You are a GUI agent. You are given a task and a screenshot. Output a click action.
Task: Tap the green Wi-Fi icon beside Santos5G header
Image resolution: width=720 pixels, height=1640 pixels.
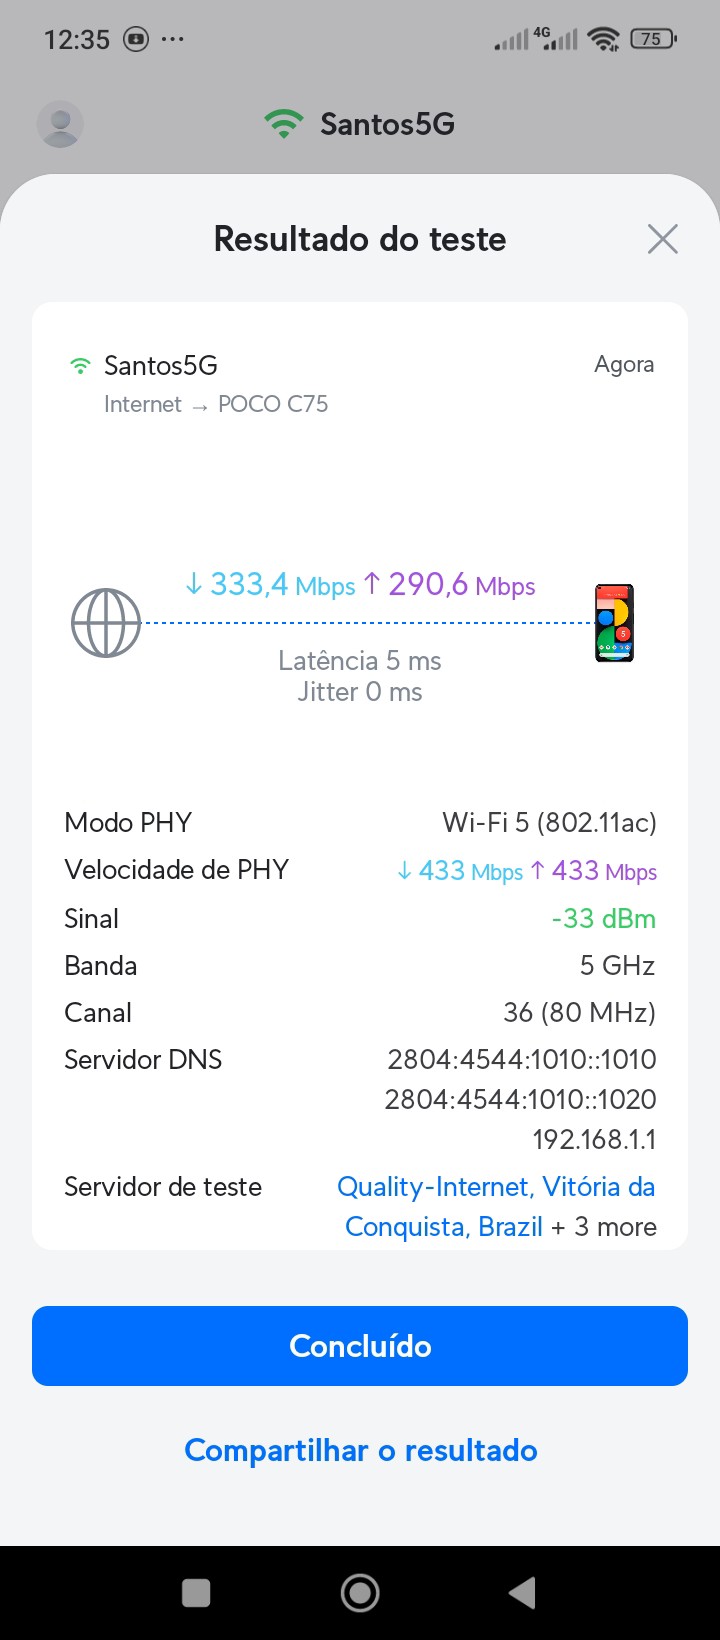[x=284, y=124]
